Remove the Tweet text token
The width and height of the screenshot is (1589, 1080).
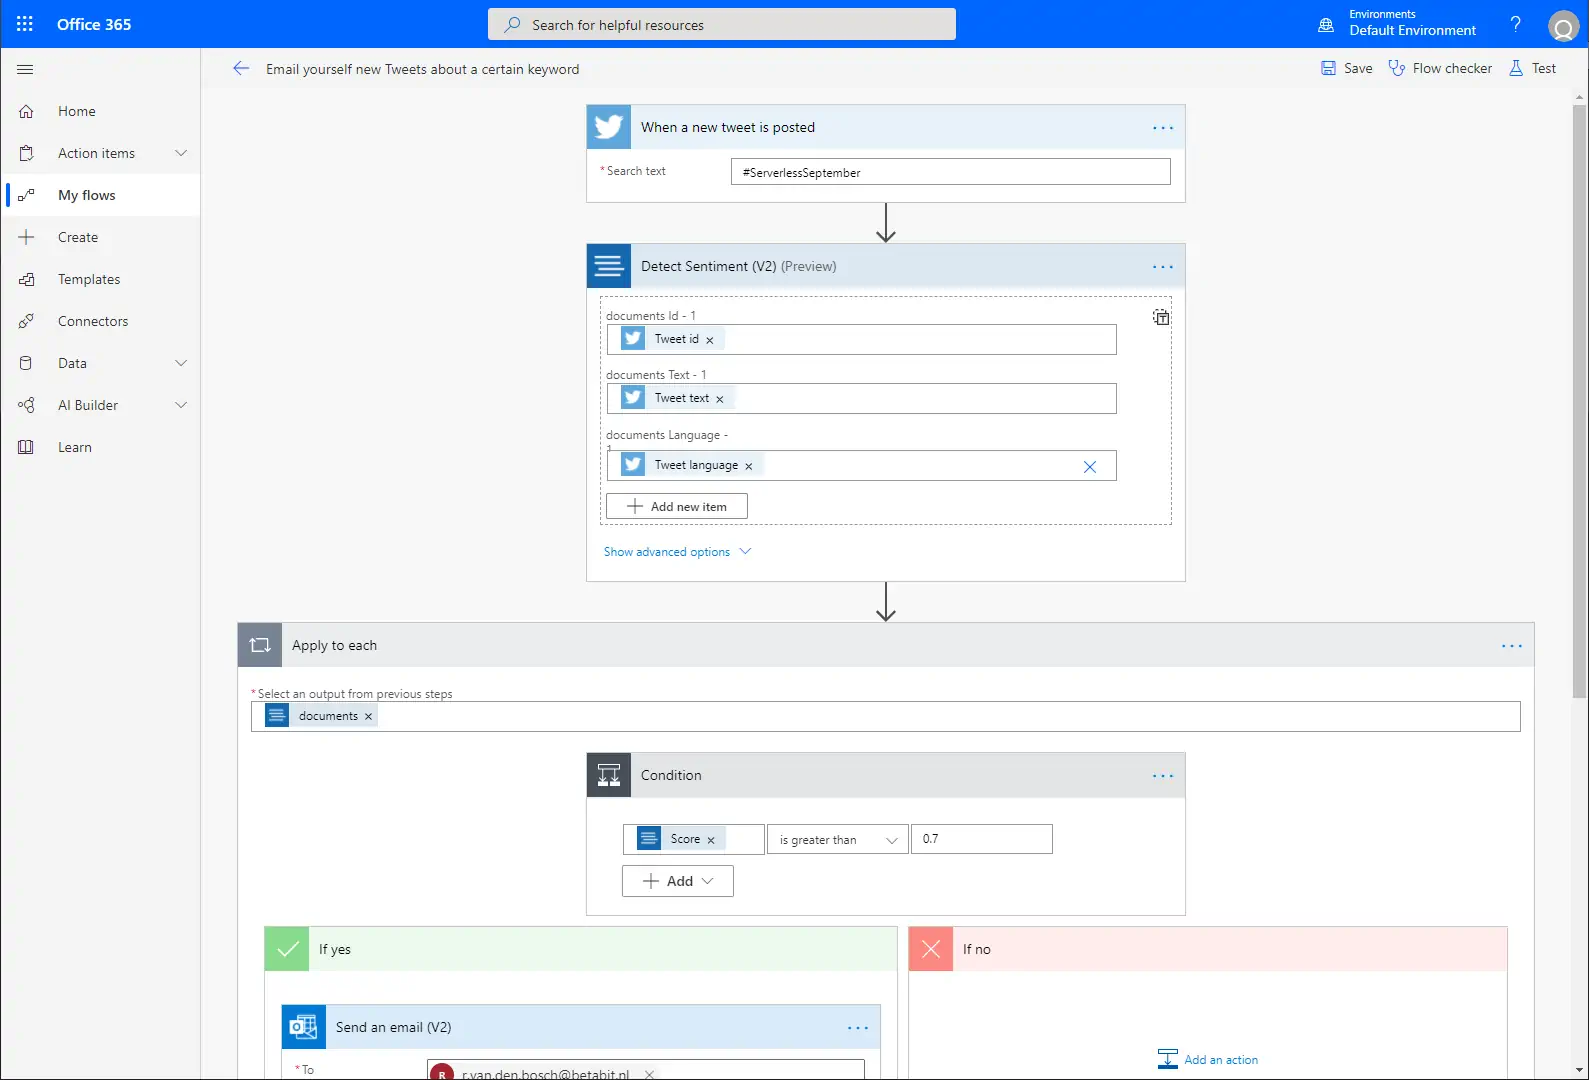coord(720,399)
